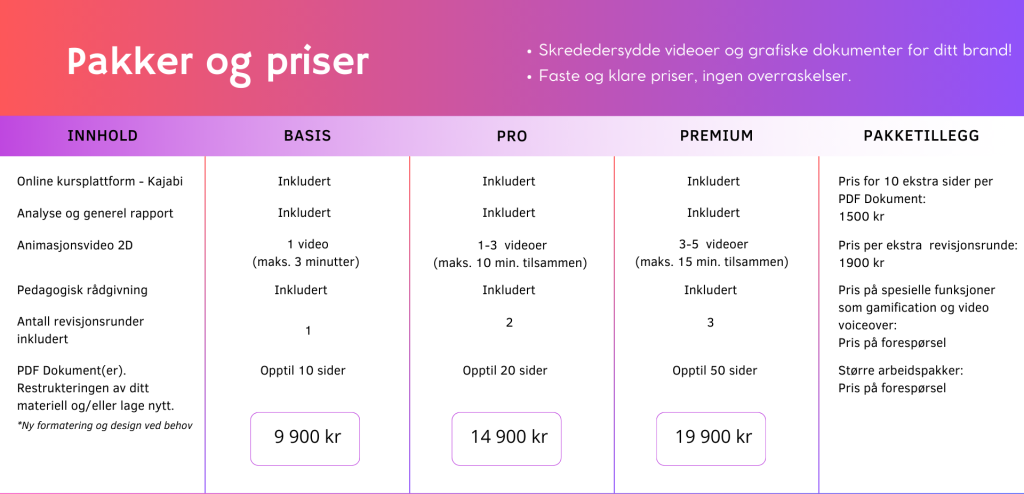This screenshot has height=494, width=1024.
Task: Select Opptil 50 sider in PREMIUM
Action: pyautogui.click(x=715, y=371)
